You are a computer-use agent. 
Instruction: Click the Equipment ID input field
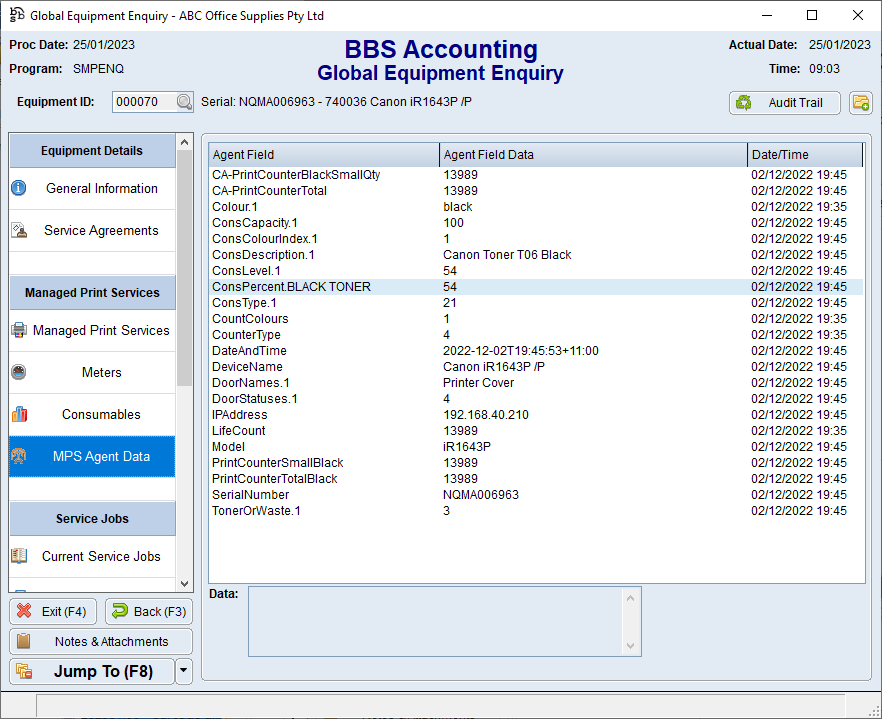point(143,102)
